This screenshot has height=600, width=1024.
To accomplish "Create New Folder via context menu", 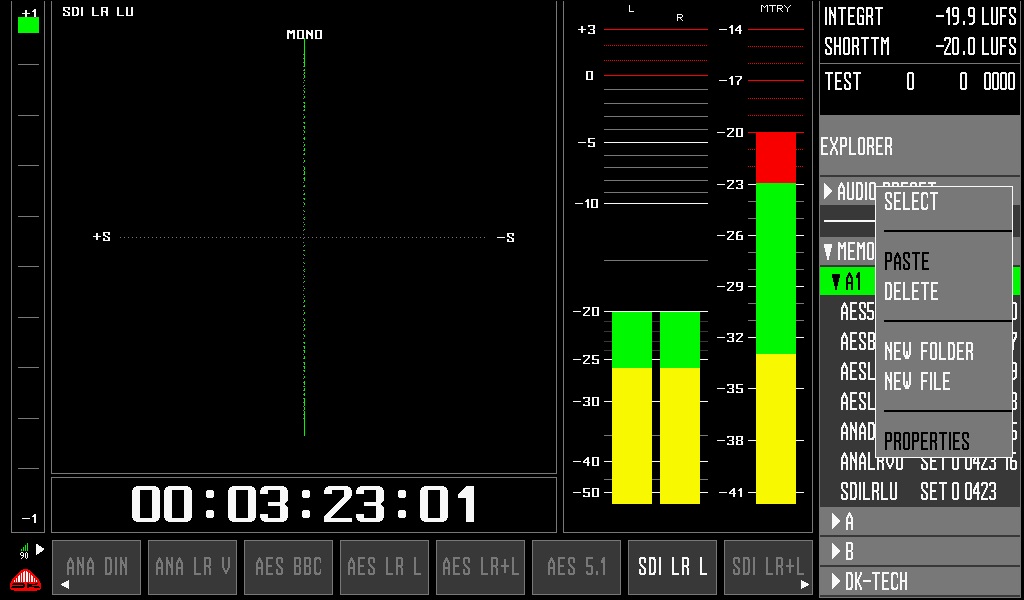I will [x=929, y=352].
